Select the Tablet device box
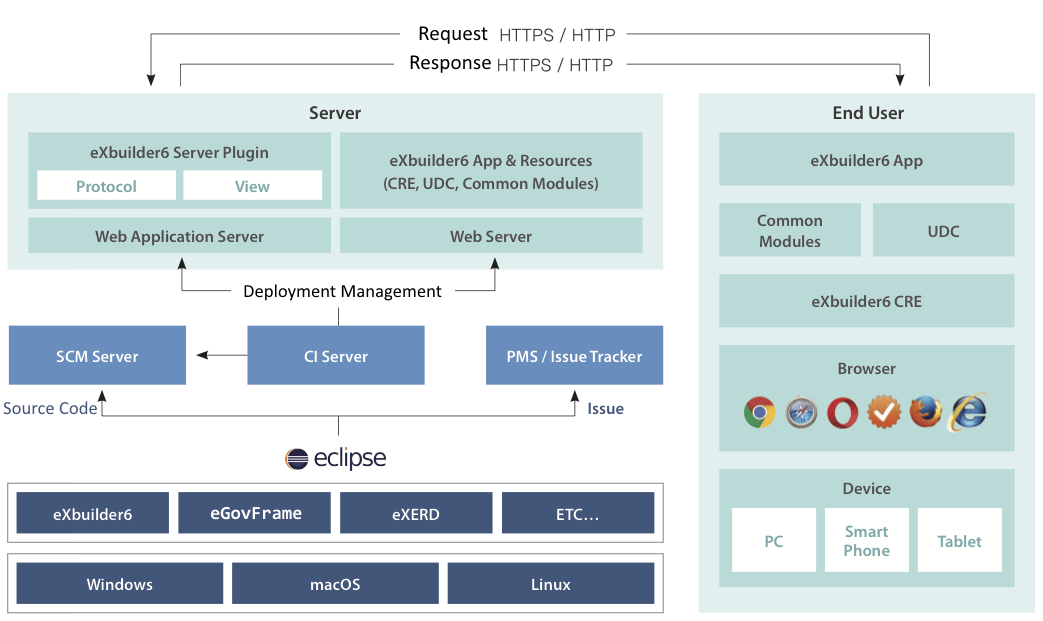 959,541
